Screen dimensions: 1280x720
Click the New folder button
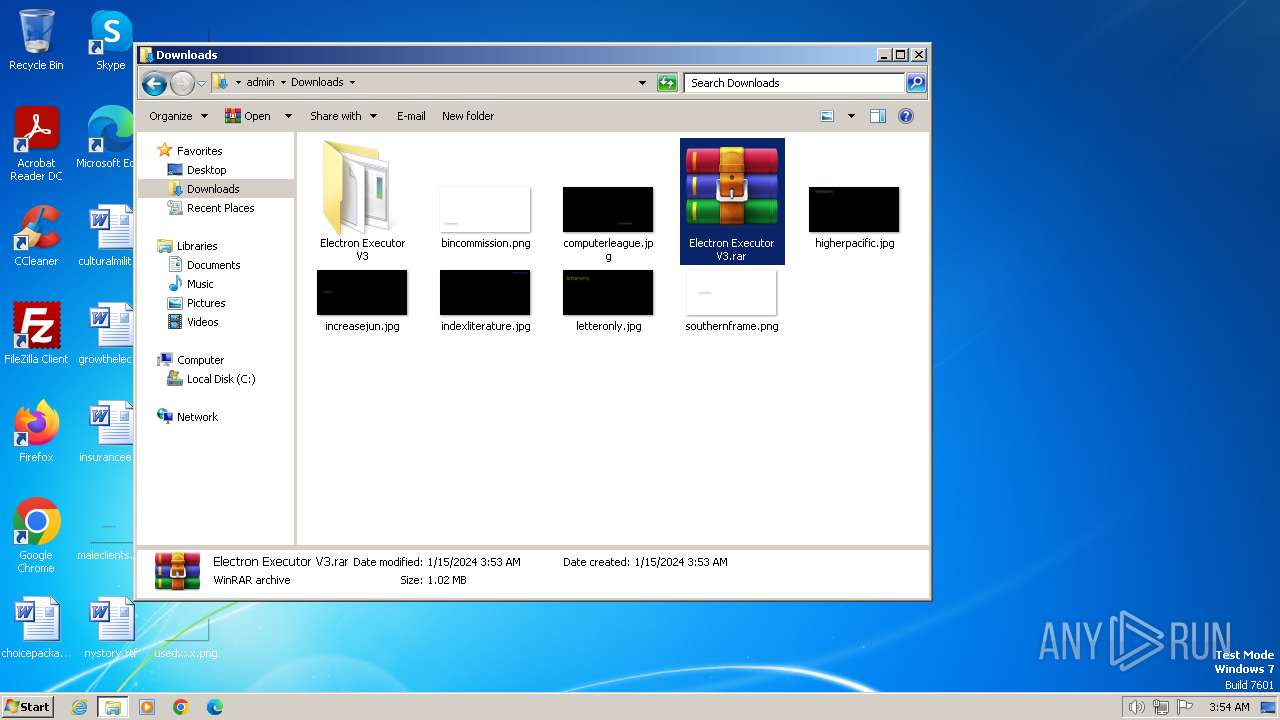pos(468,116)
